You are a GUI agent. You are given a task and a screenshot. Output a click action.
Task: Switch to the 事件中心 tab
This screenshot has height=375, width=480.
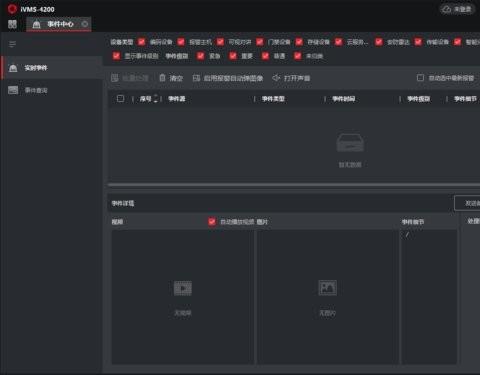tap(59, 24)
